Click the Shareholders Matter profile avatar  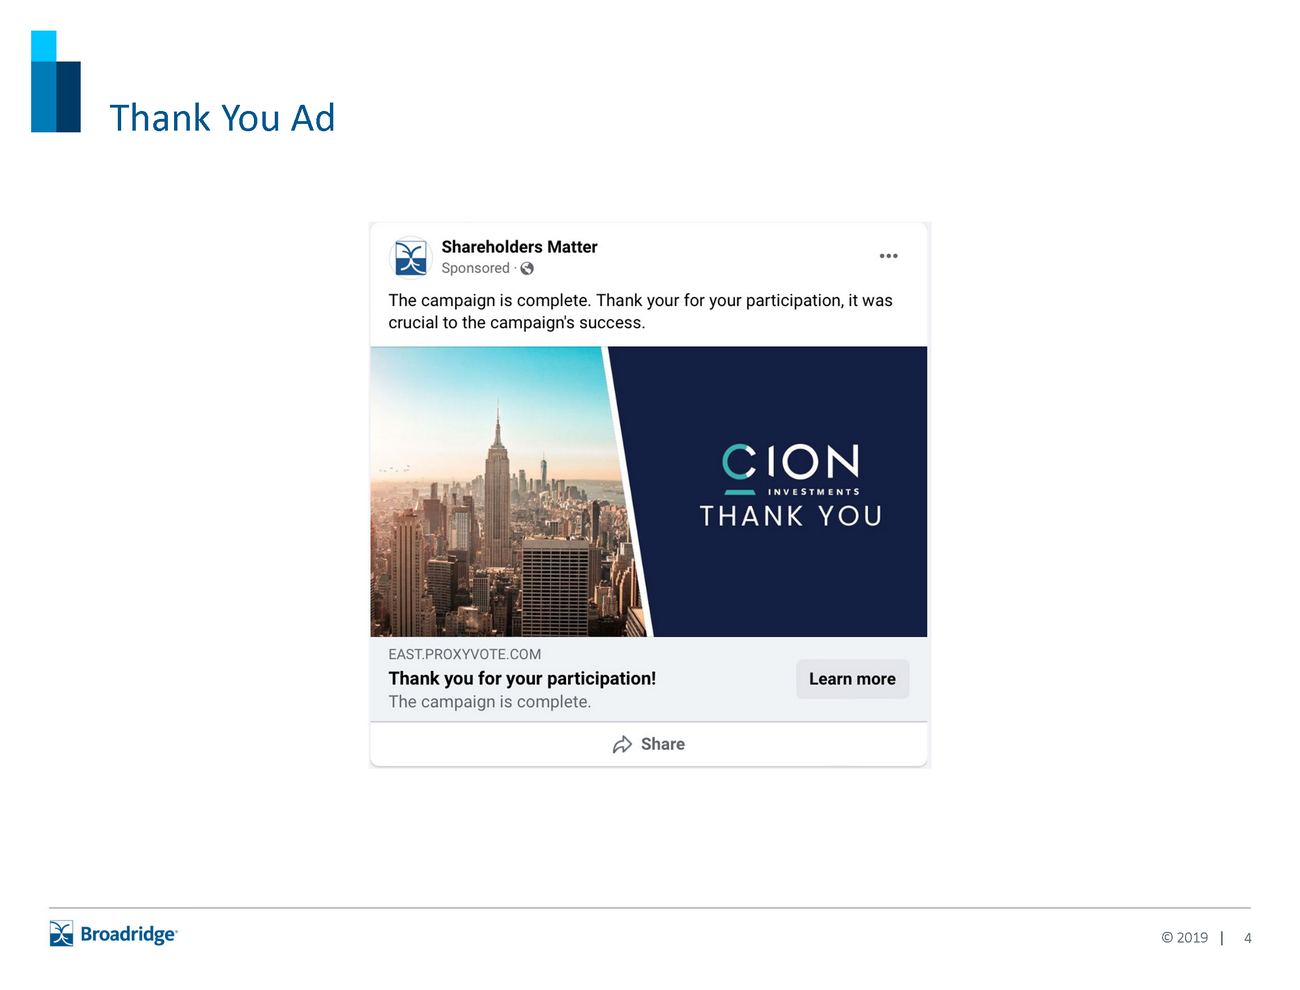(x=410, y=257)
